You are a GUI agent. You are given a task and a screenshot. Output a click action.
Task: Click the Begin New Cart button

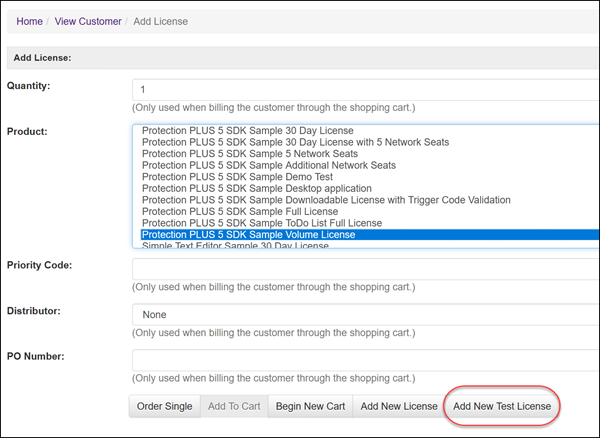tap(310, 406)
